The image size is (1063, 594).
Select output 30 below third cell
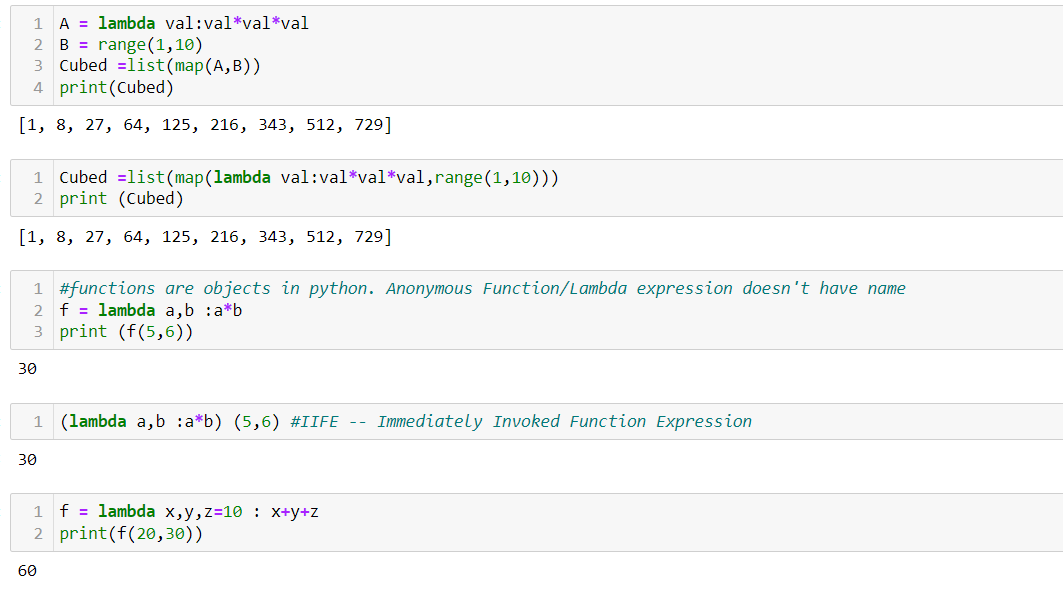click(x=27, y=369)
